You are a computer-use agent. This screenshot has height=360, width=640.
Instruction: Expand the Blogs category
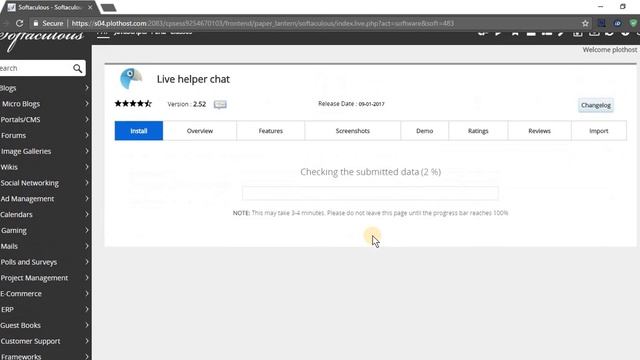tap(87, 88)
